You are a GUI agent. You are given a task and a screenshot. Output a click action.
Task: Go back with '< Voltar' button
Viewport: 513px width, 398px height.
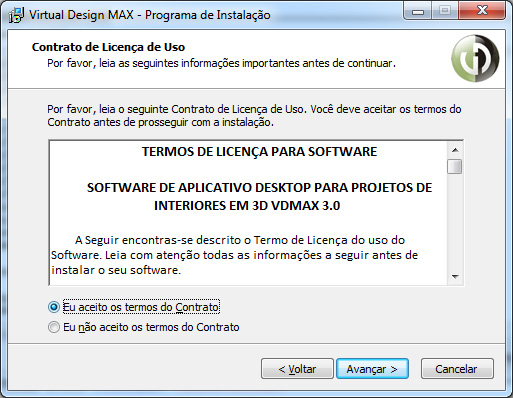click(297, 369)
